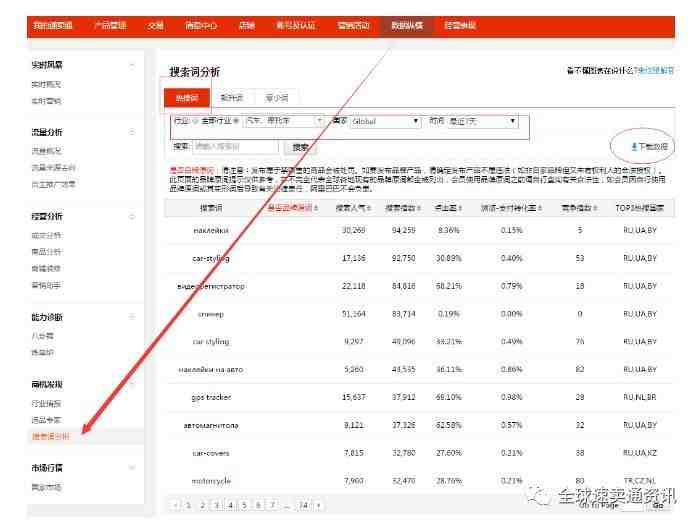Click the search word наклейки
This screenshot has width=699, height=526.
pyautogui.click(x=211, y=230)
